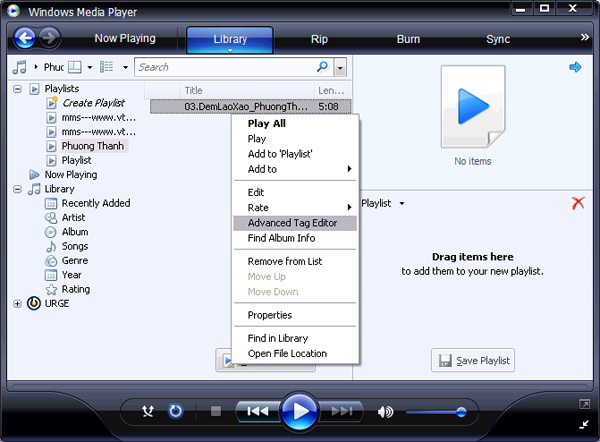Clear list pane with red X
The height and width of the screenshot is (442, 600).
(x=578, y=203)
